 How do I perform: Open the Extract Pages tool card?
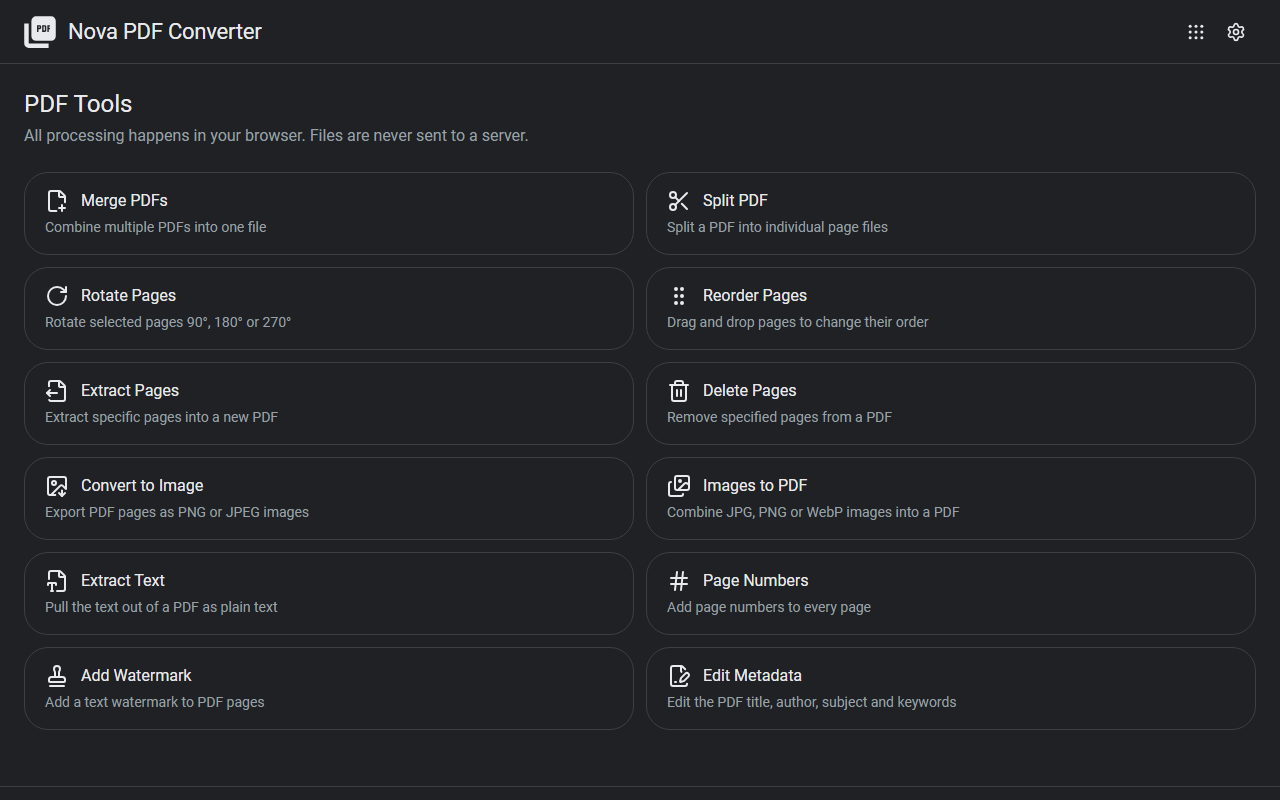329,403
